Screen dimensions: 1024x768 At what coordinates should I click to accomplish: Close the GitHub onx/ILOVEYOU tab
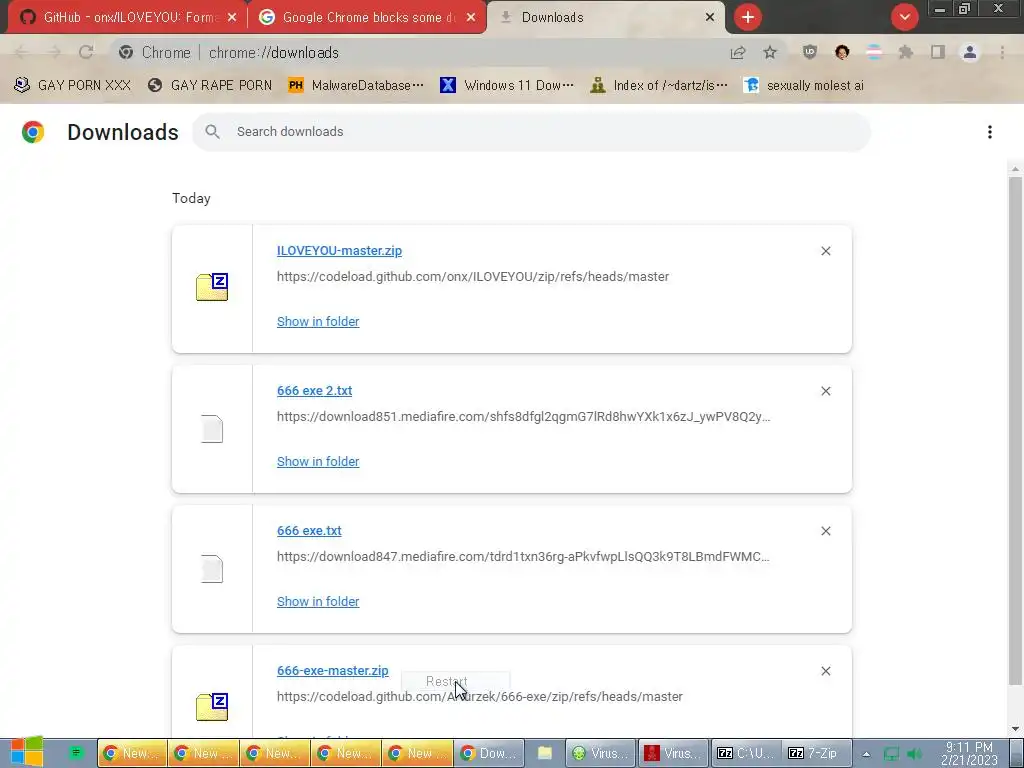(232, 18)
